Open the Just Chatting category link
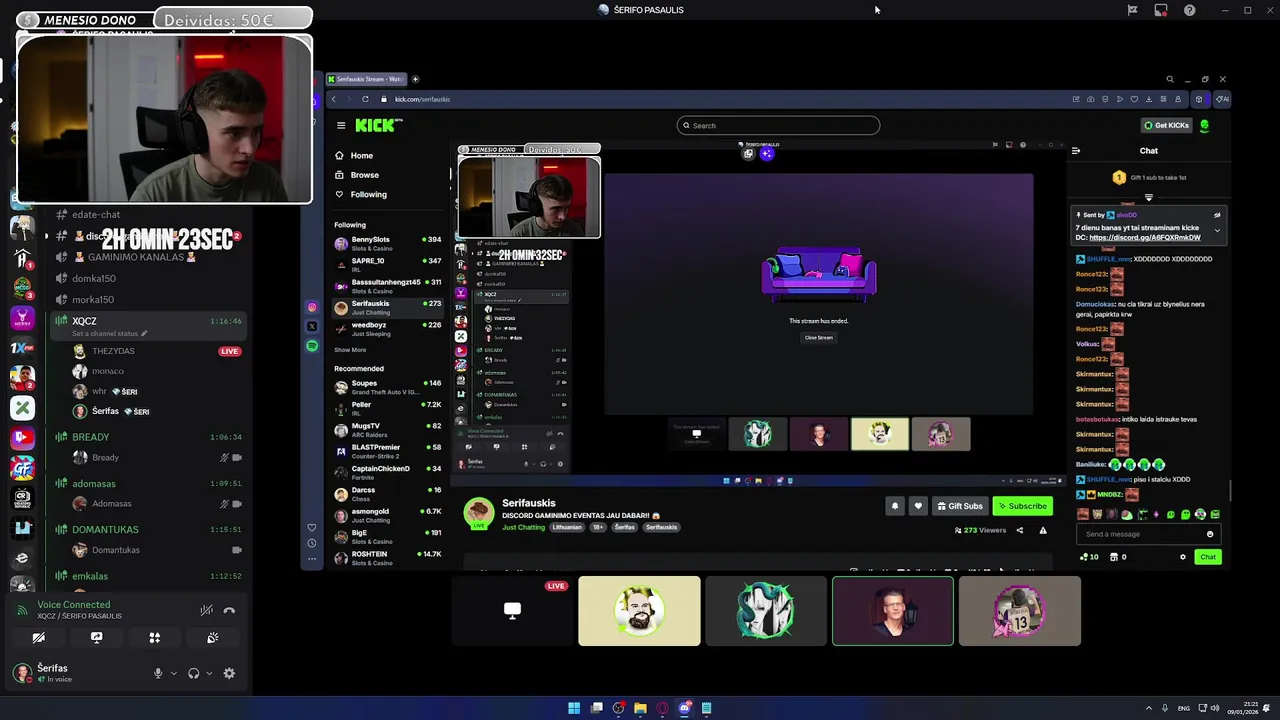 pos(524,527)
